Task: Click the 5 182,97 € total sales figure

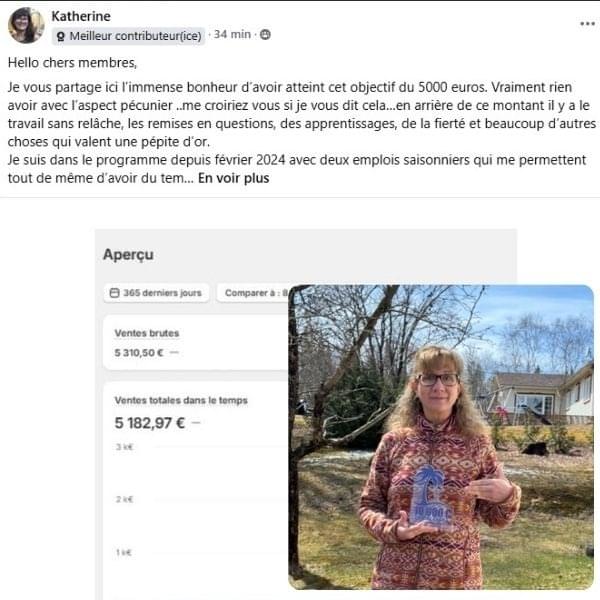Action: point(150,423)
